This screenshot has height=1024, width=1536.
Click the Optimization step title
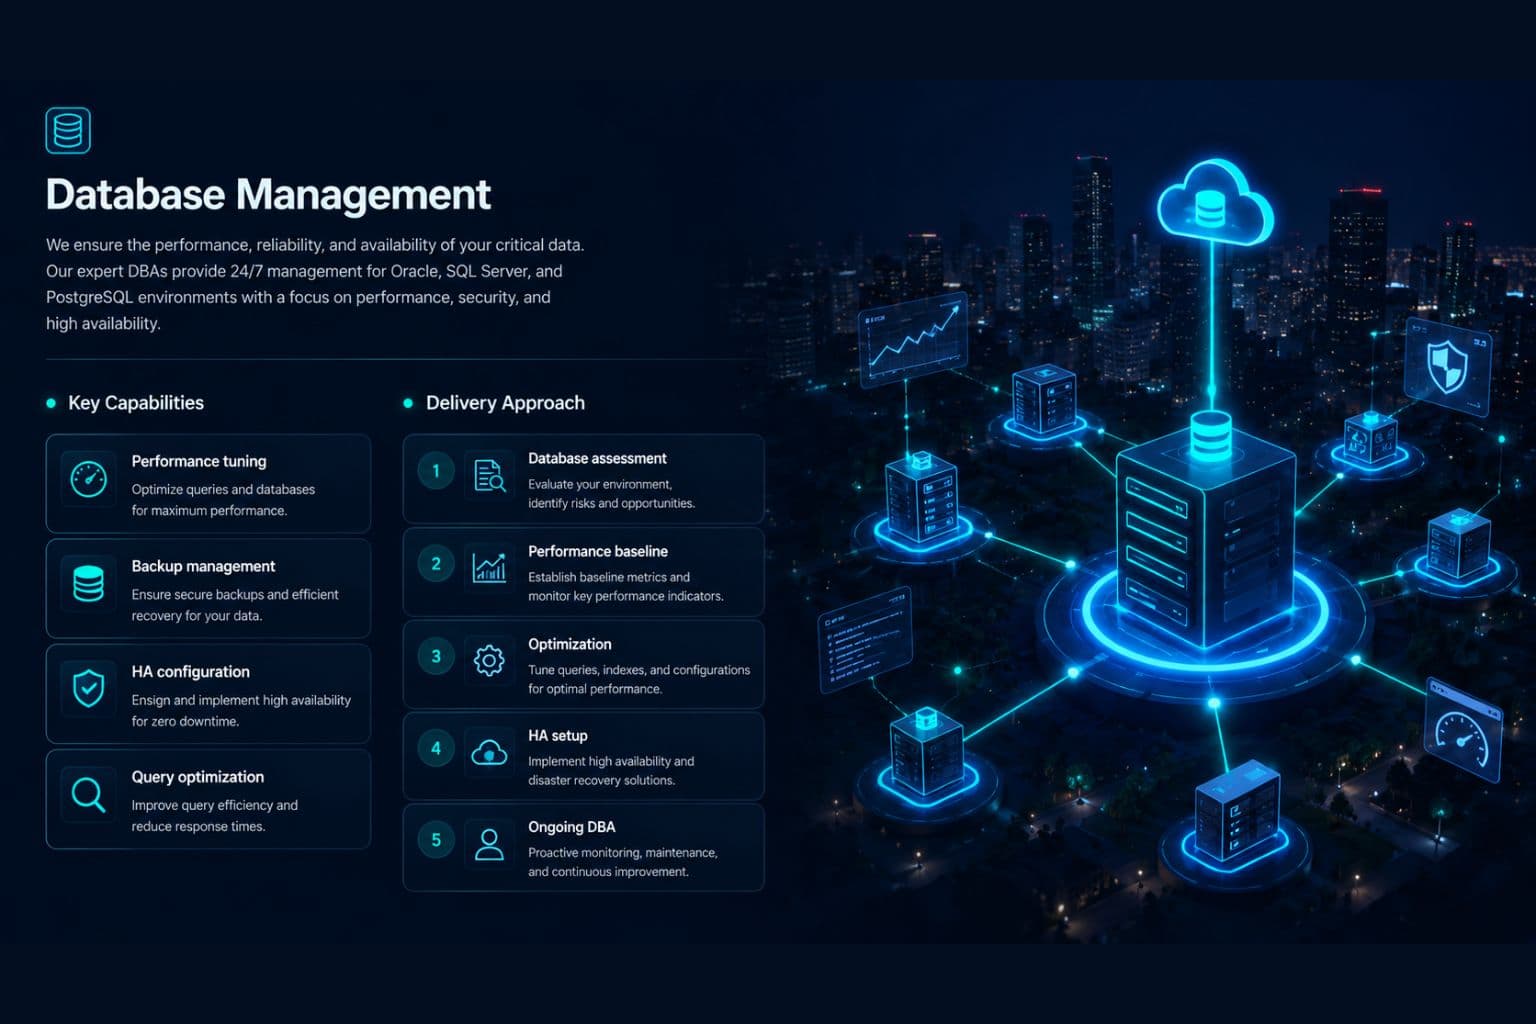point(570,644)
